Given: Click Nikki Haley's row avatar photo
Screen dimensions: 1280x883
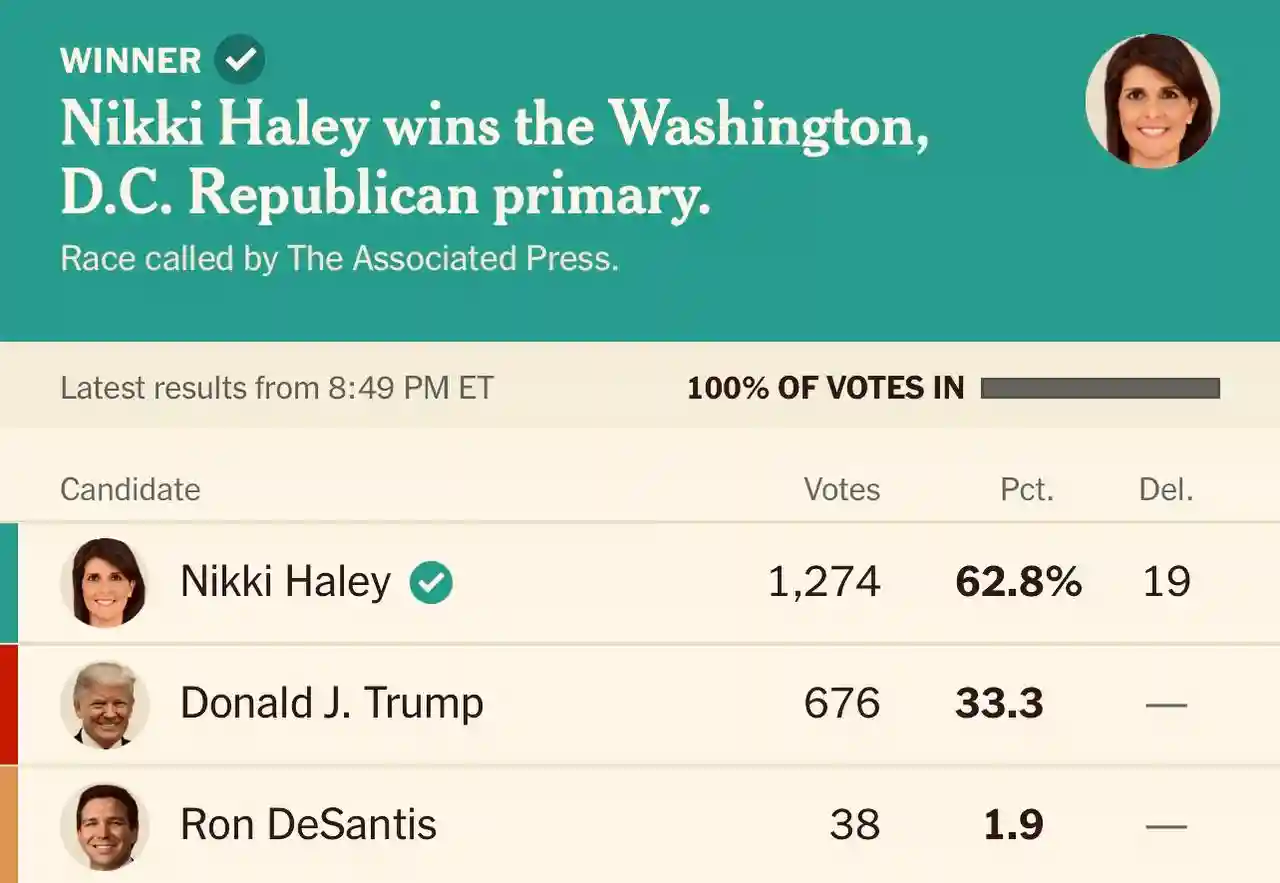Looking at the screenshot, I should tap(104, 583).
